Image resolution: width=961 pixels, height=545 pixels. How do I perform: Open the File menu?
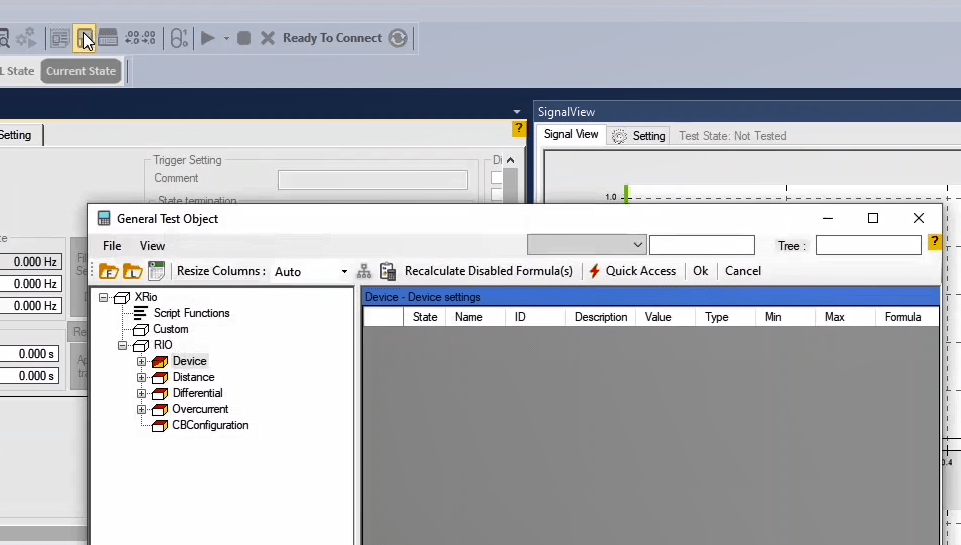(112, 246)
